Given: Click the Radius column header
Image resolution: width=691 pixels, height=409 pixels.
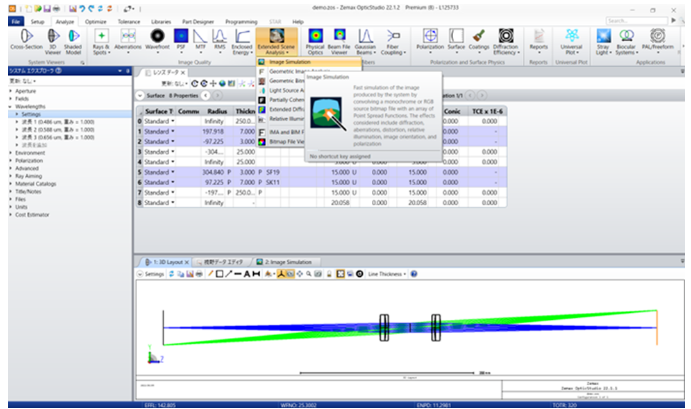Looking at the screenshot, I should pyautogui.click(x=217, y=111).
